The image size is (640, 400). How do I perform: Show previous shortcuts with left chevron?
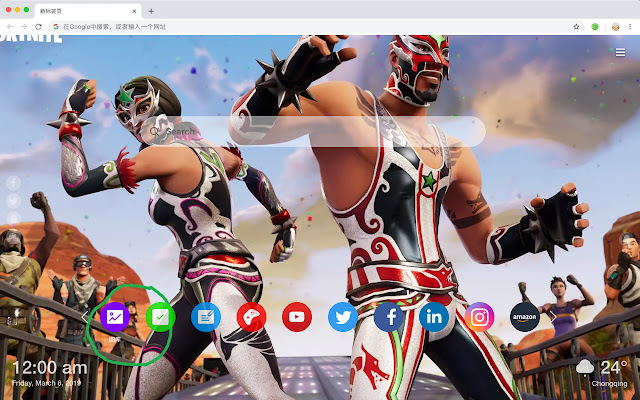85,317
